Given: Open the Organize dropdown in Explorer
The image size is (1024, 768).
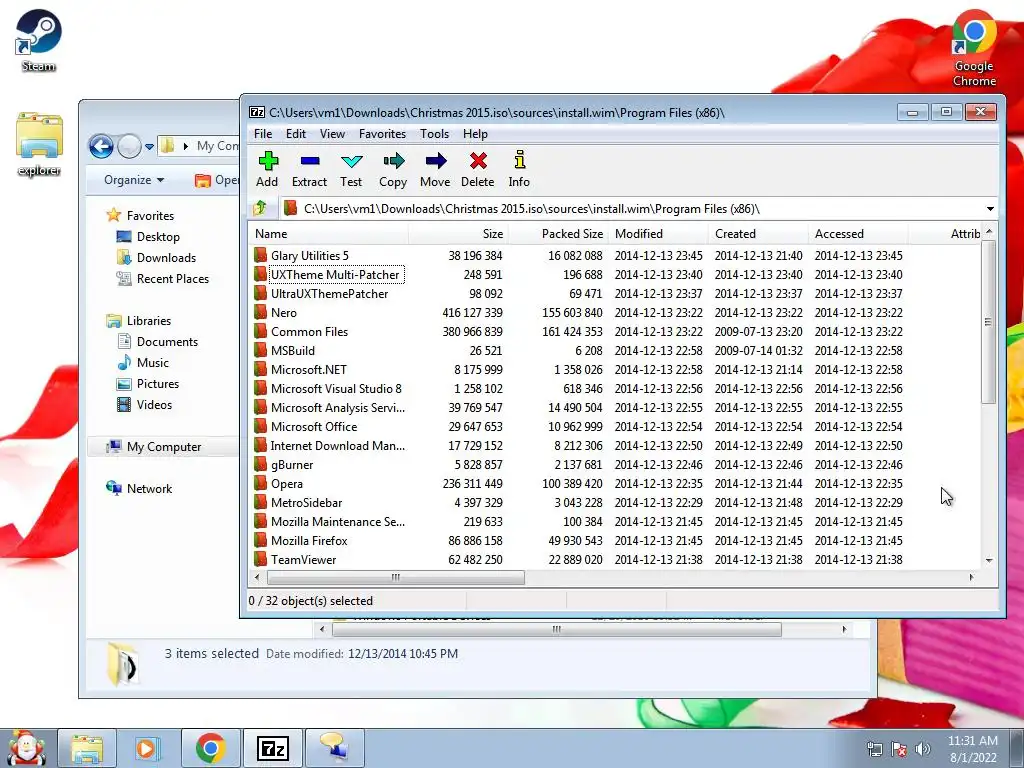Looking at the screenshot, I should [x=134, y=180].
